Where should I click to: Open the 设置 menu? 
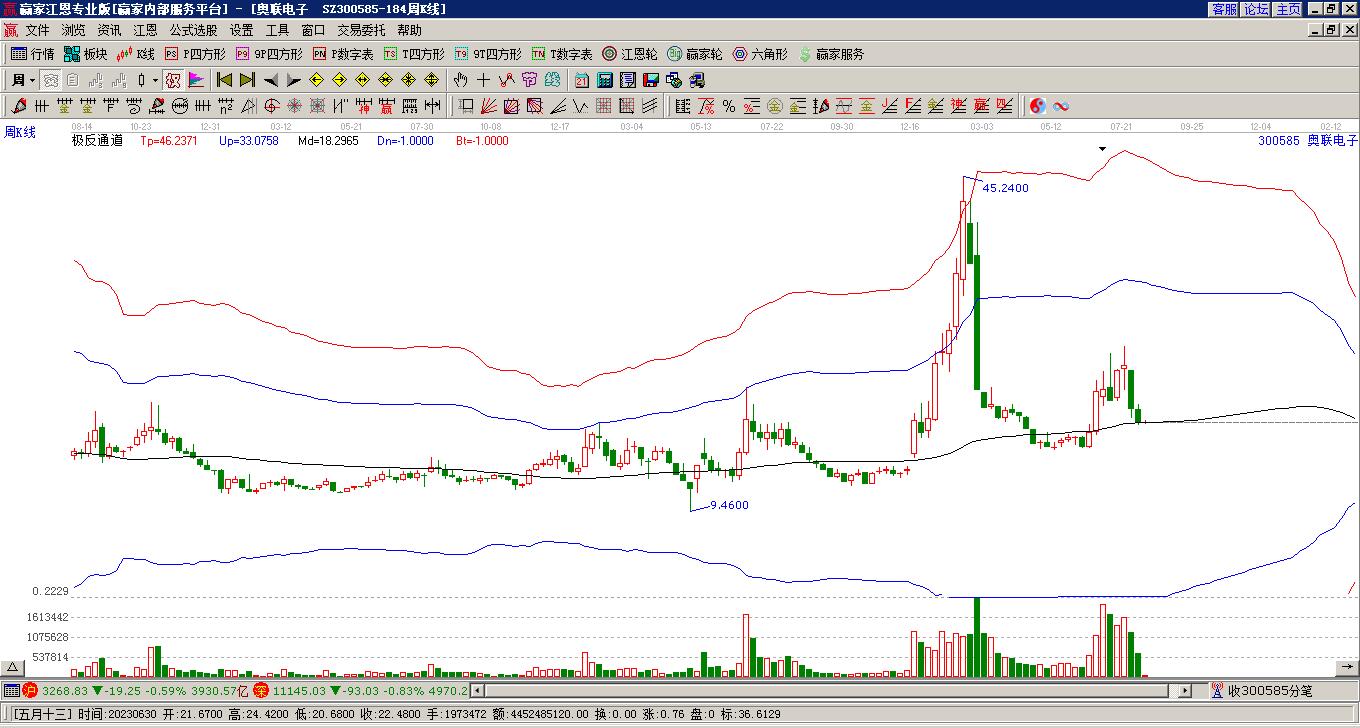click(241, 31)
